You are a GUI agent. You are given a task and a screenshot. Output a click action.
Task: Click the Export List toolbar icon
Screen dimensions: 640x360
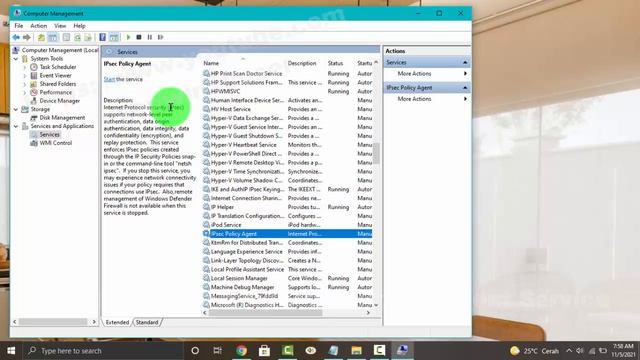coord(88,38)
